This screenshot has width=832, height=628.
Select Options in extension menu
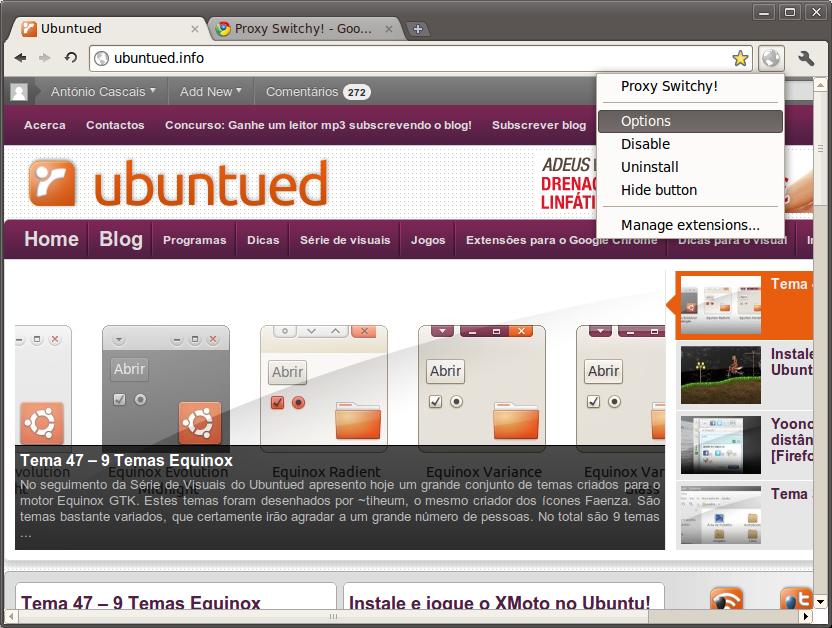point(690,121)
